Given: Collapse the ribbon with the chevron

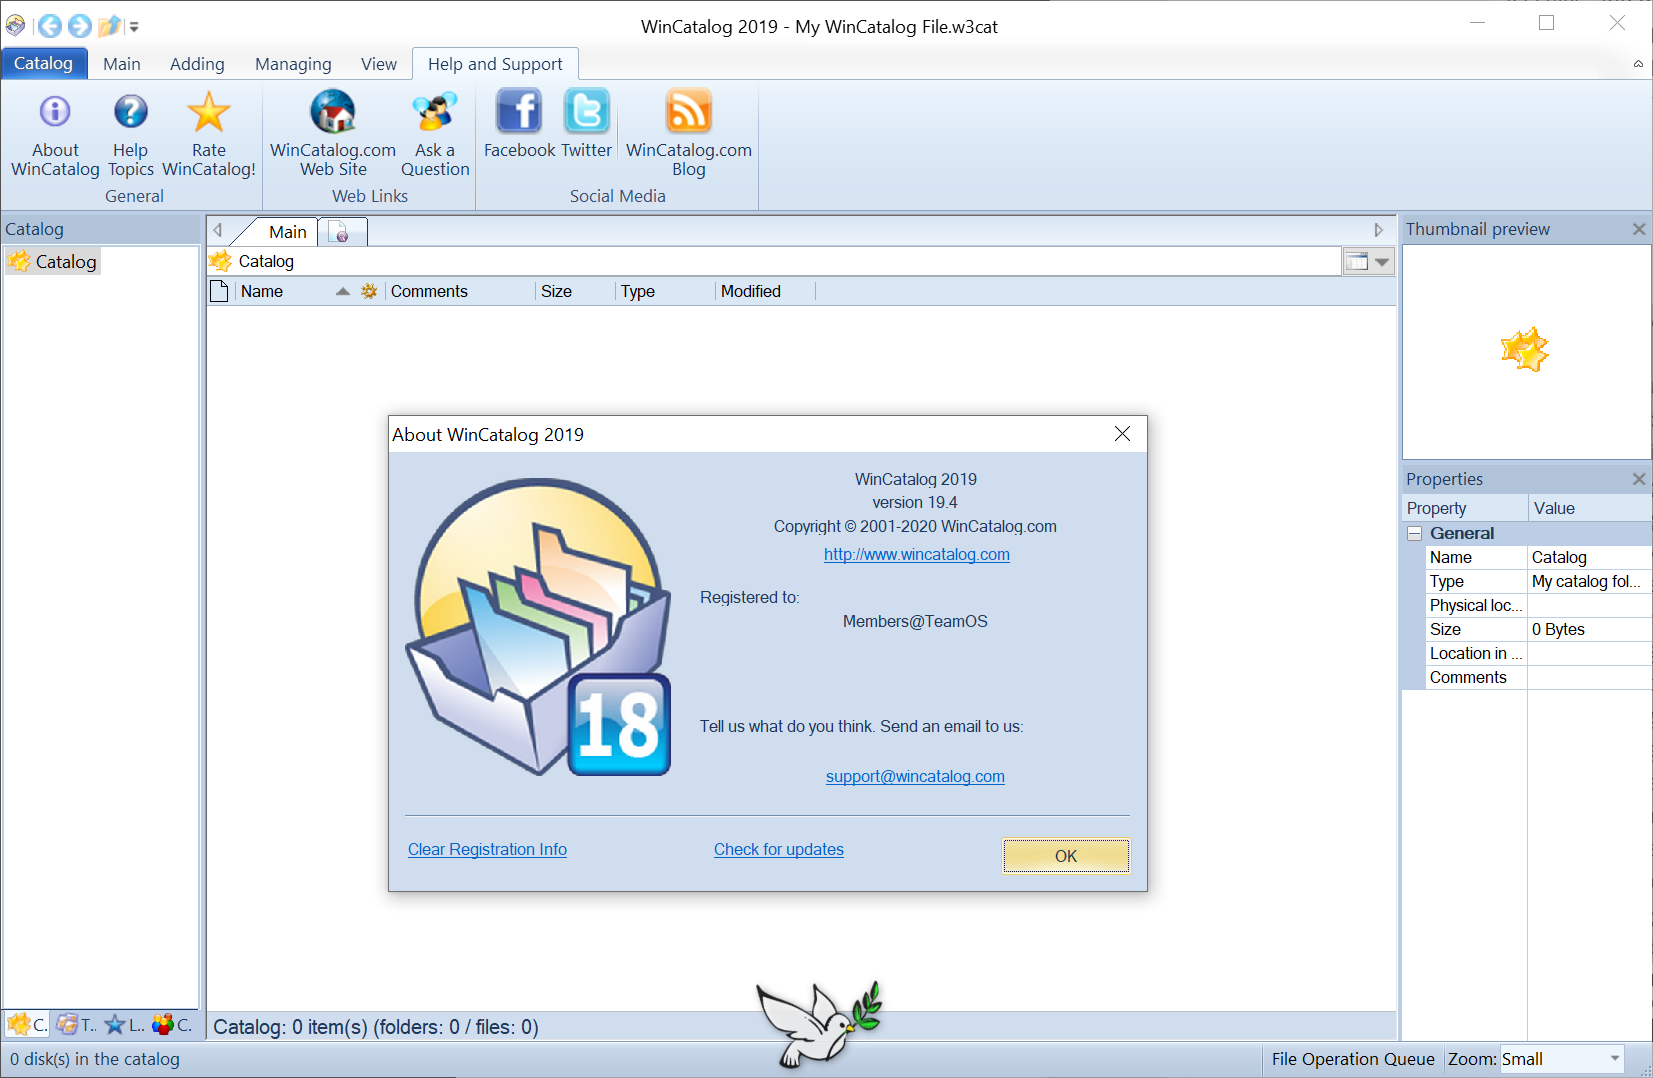Looking at the screenshot, I should click(1638, 64).
